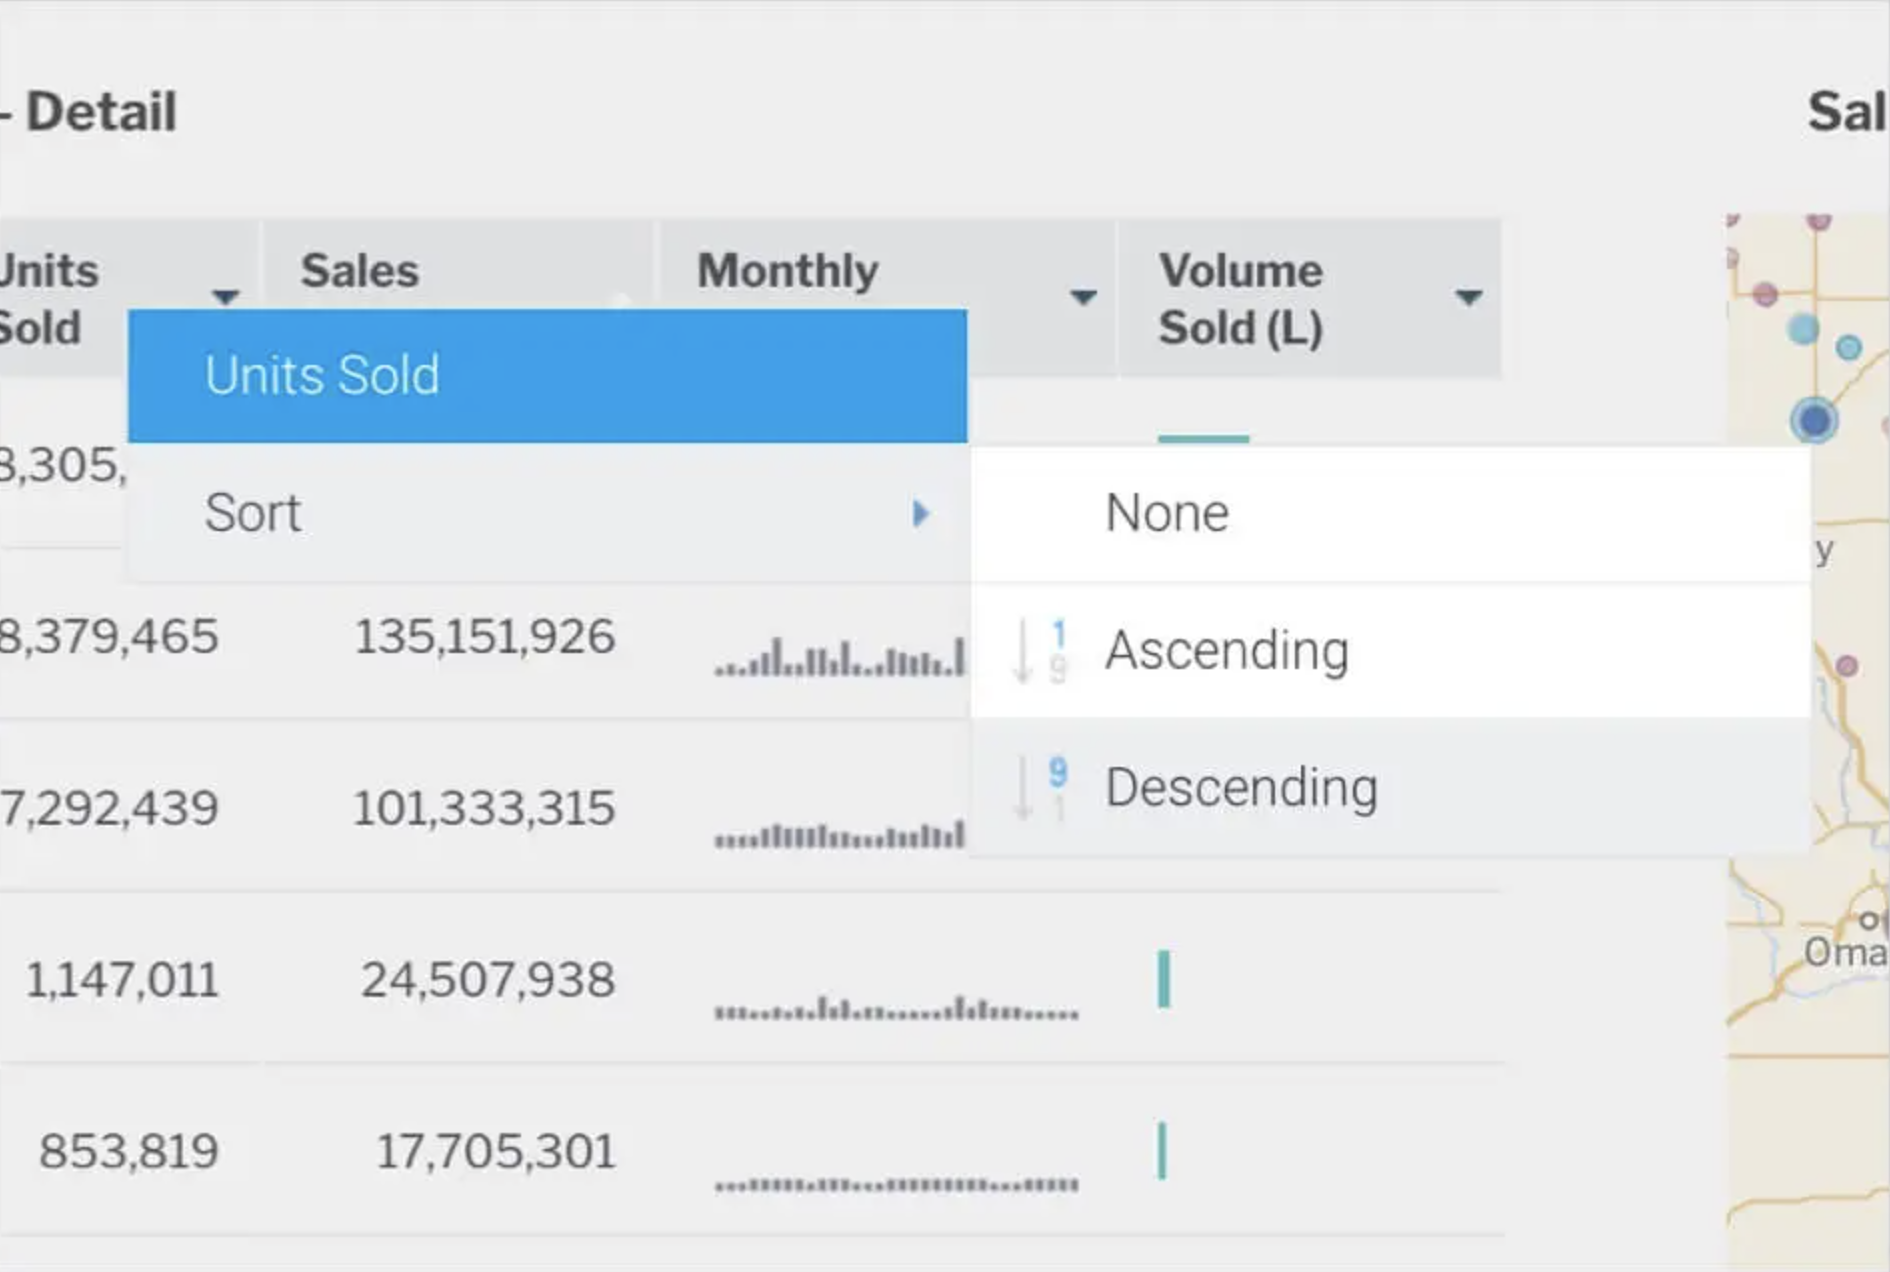
Task: Choose "Descending" from the sort submenu
Action: 1241,787
